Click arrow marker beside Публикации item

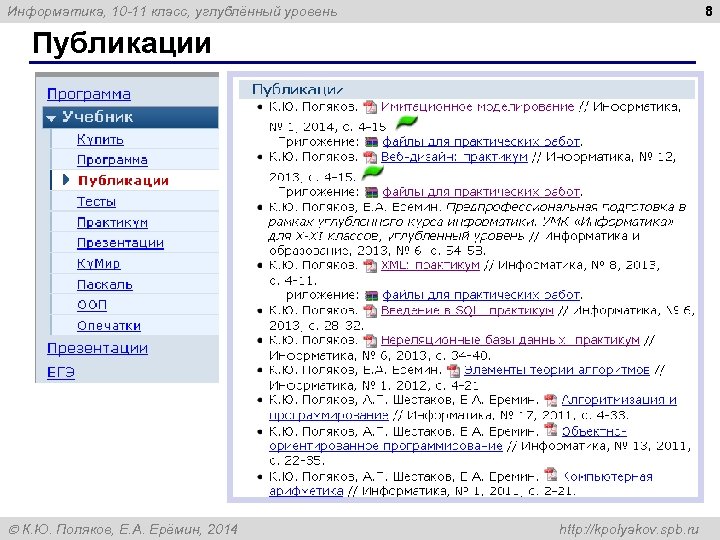pyautogui.click(x=66, y=180)
